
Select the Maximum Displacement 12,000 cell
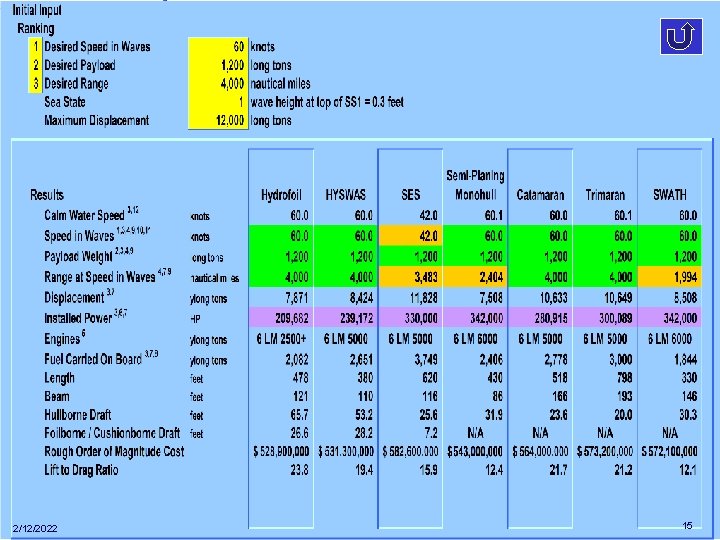click(x=218, y=120)
